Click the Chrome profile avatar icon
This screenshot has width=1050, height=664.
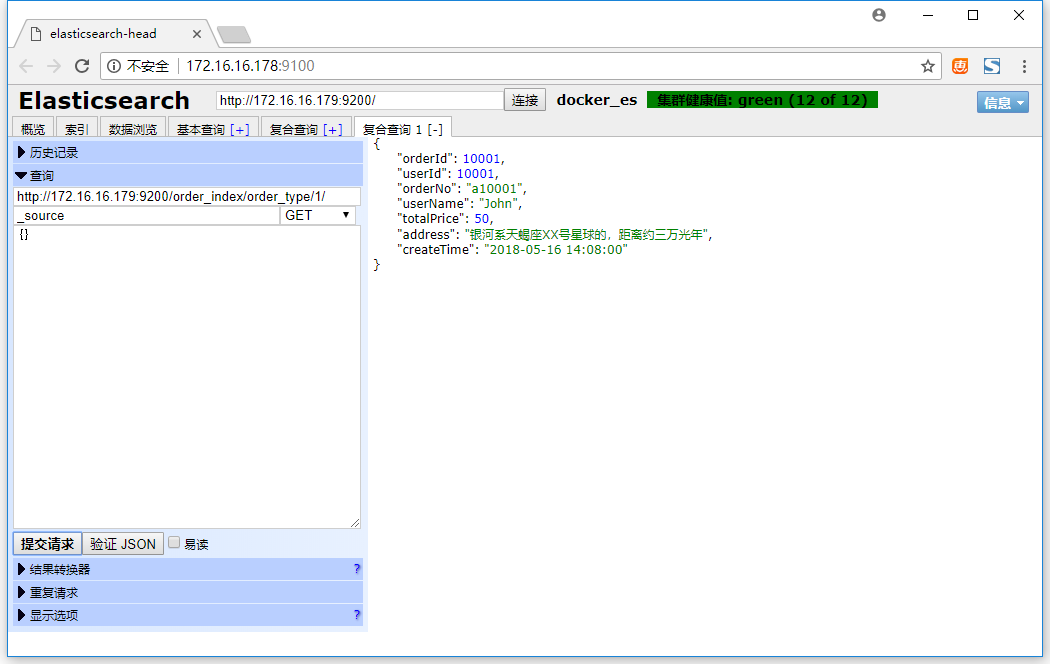click(x=879, y=15)
